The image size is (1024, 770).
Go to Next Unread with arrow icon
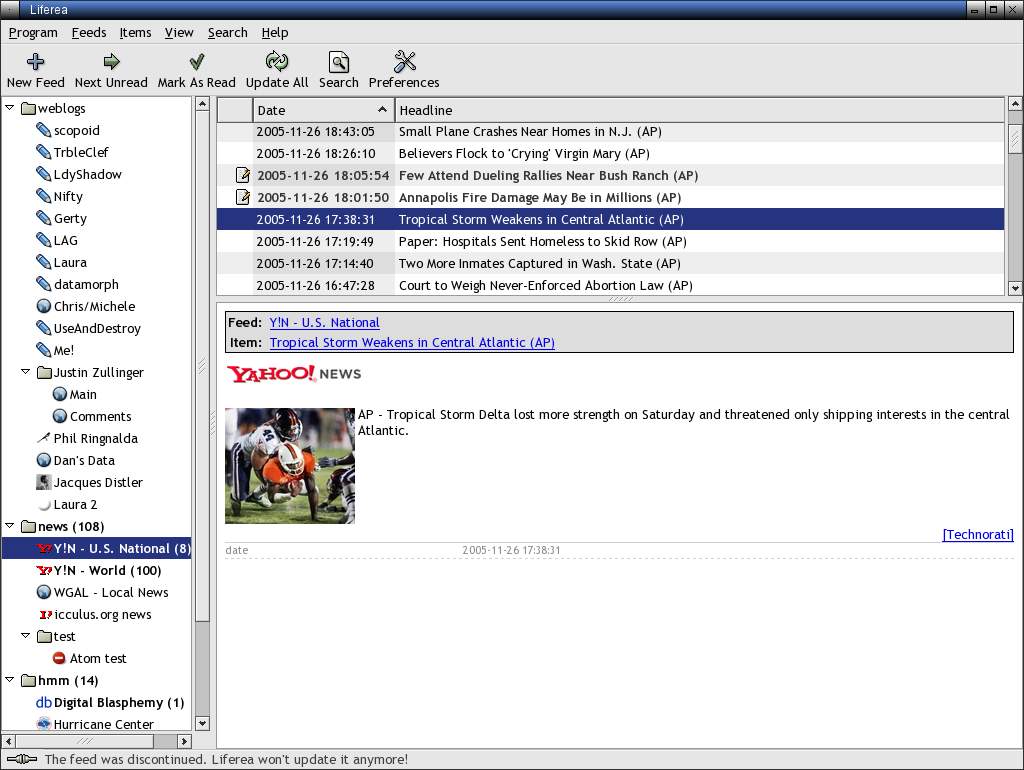(112, 62)
